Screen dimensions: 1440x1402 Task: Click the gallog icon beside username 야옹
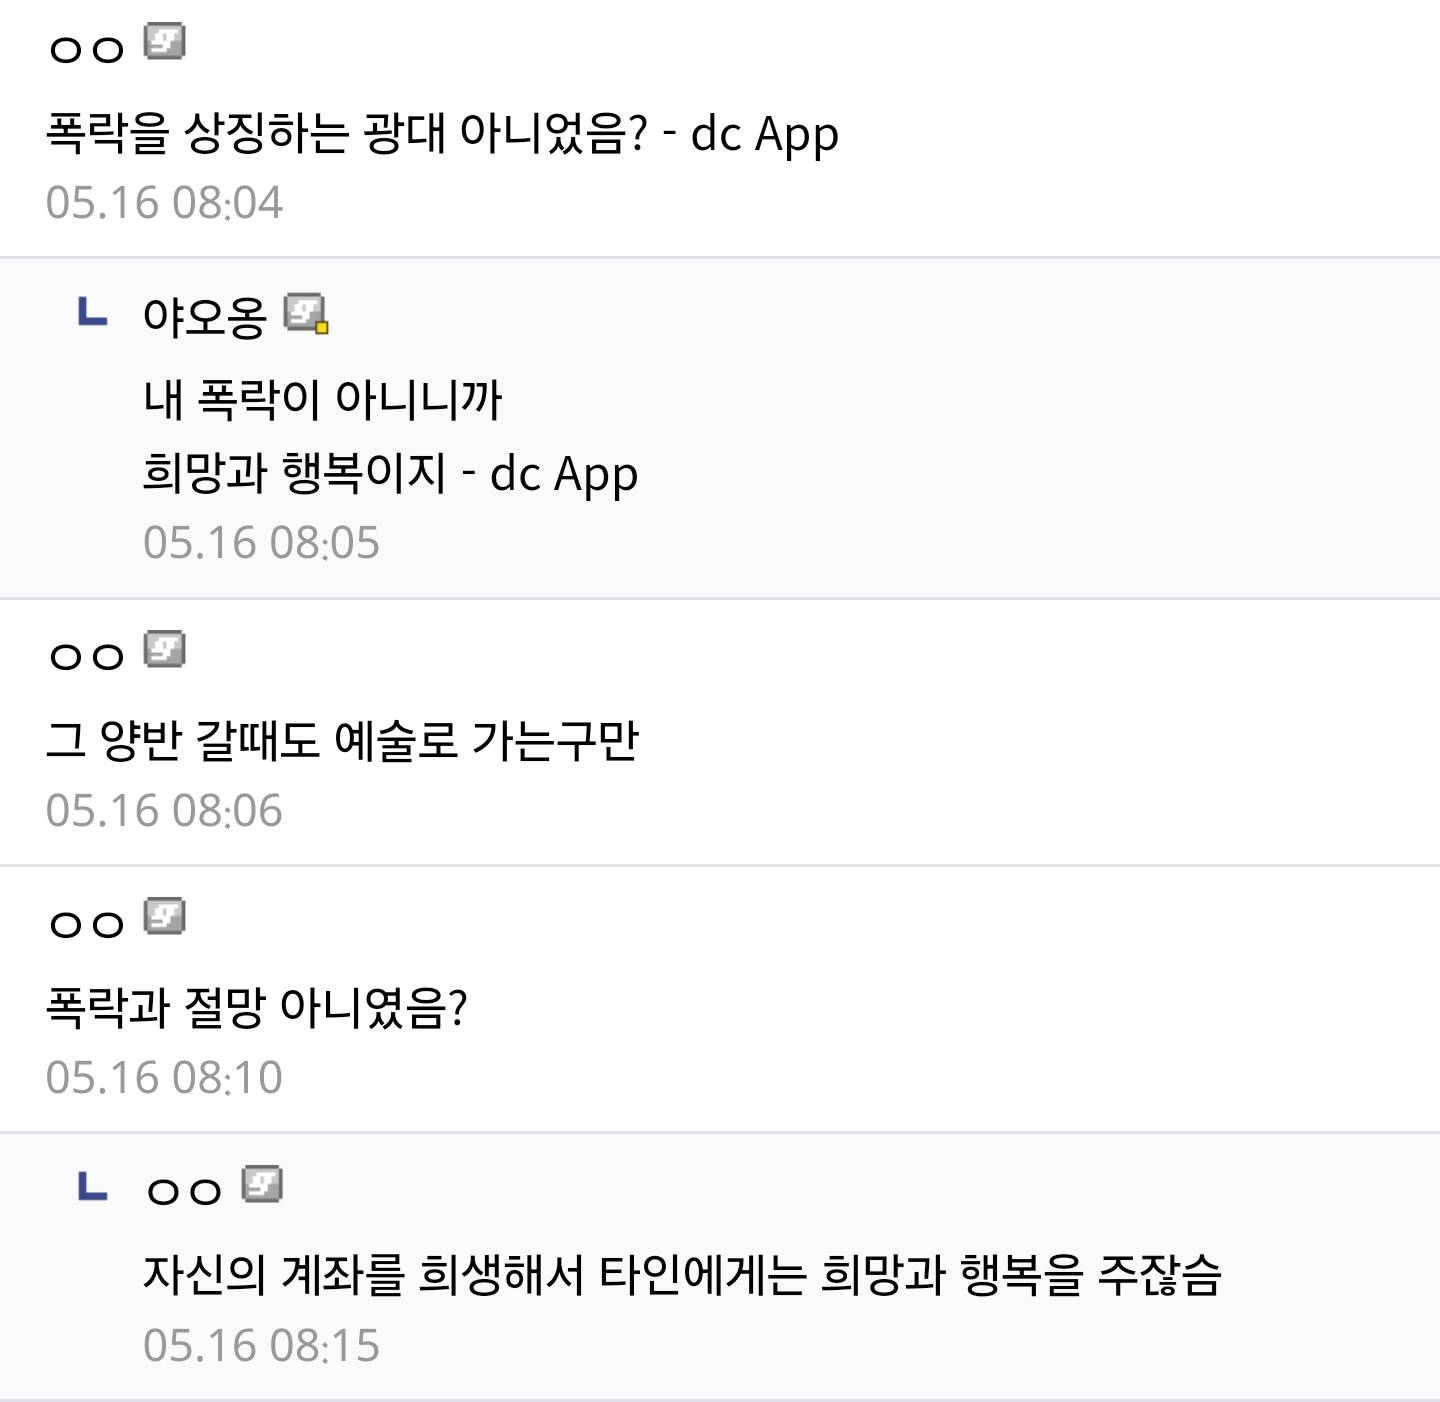pos(306,314)
